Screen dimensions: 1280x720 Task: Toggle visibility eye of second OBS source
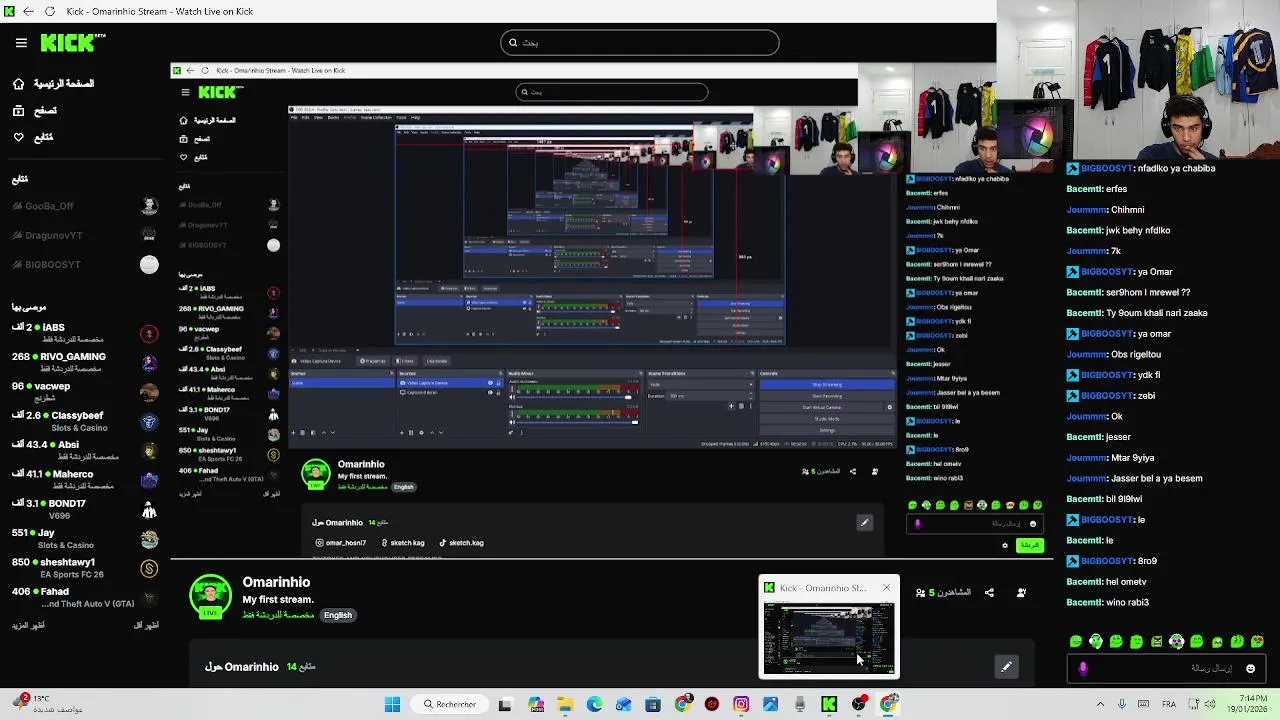tap(490, 392)
